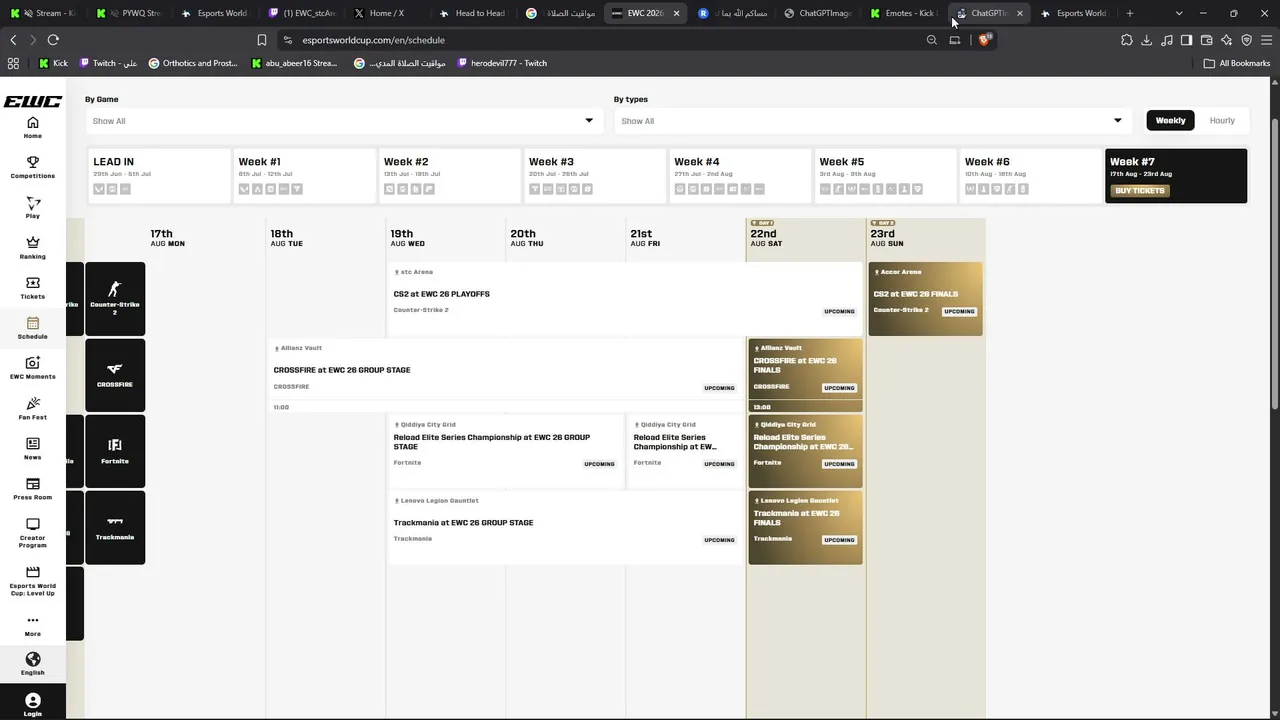This screenshot has width=1280, height=720.
Task: Expand the By types dropdown
Action: 871,121
